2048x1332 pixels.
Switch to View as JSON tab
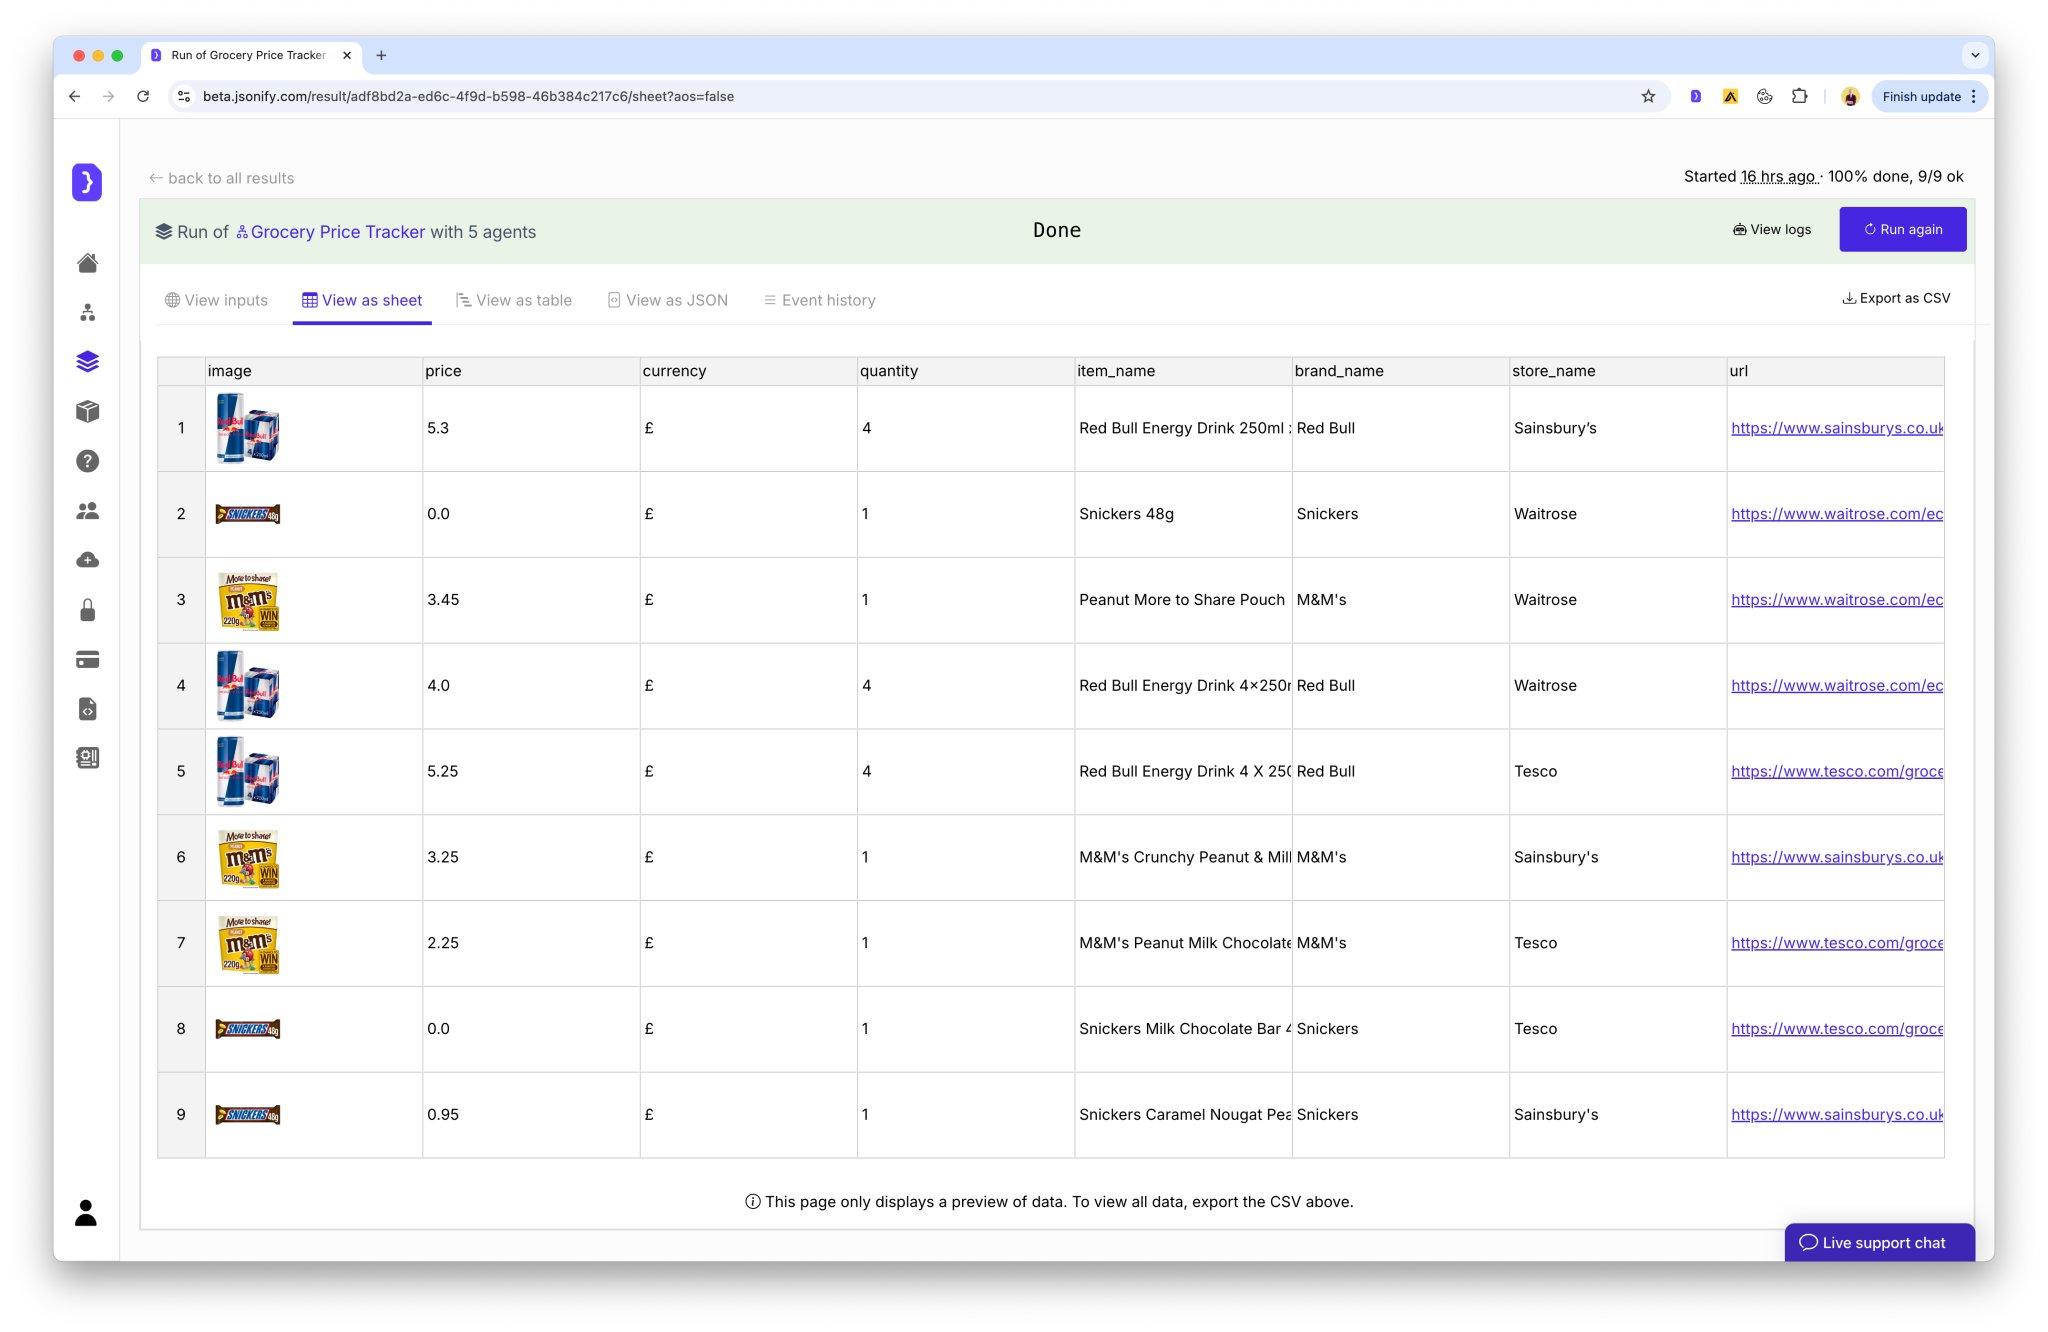(x=668, y=300)
